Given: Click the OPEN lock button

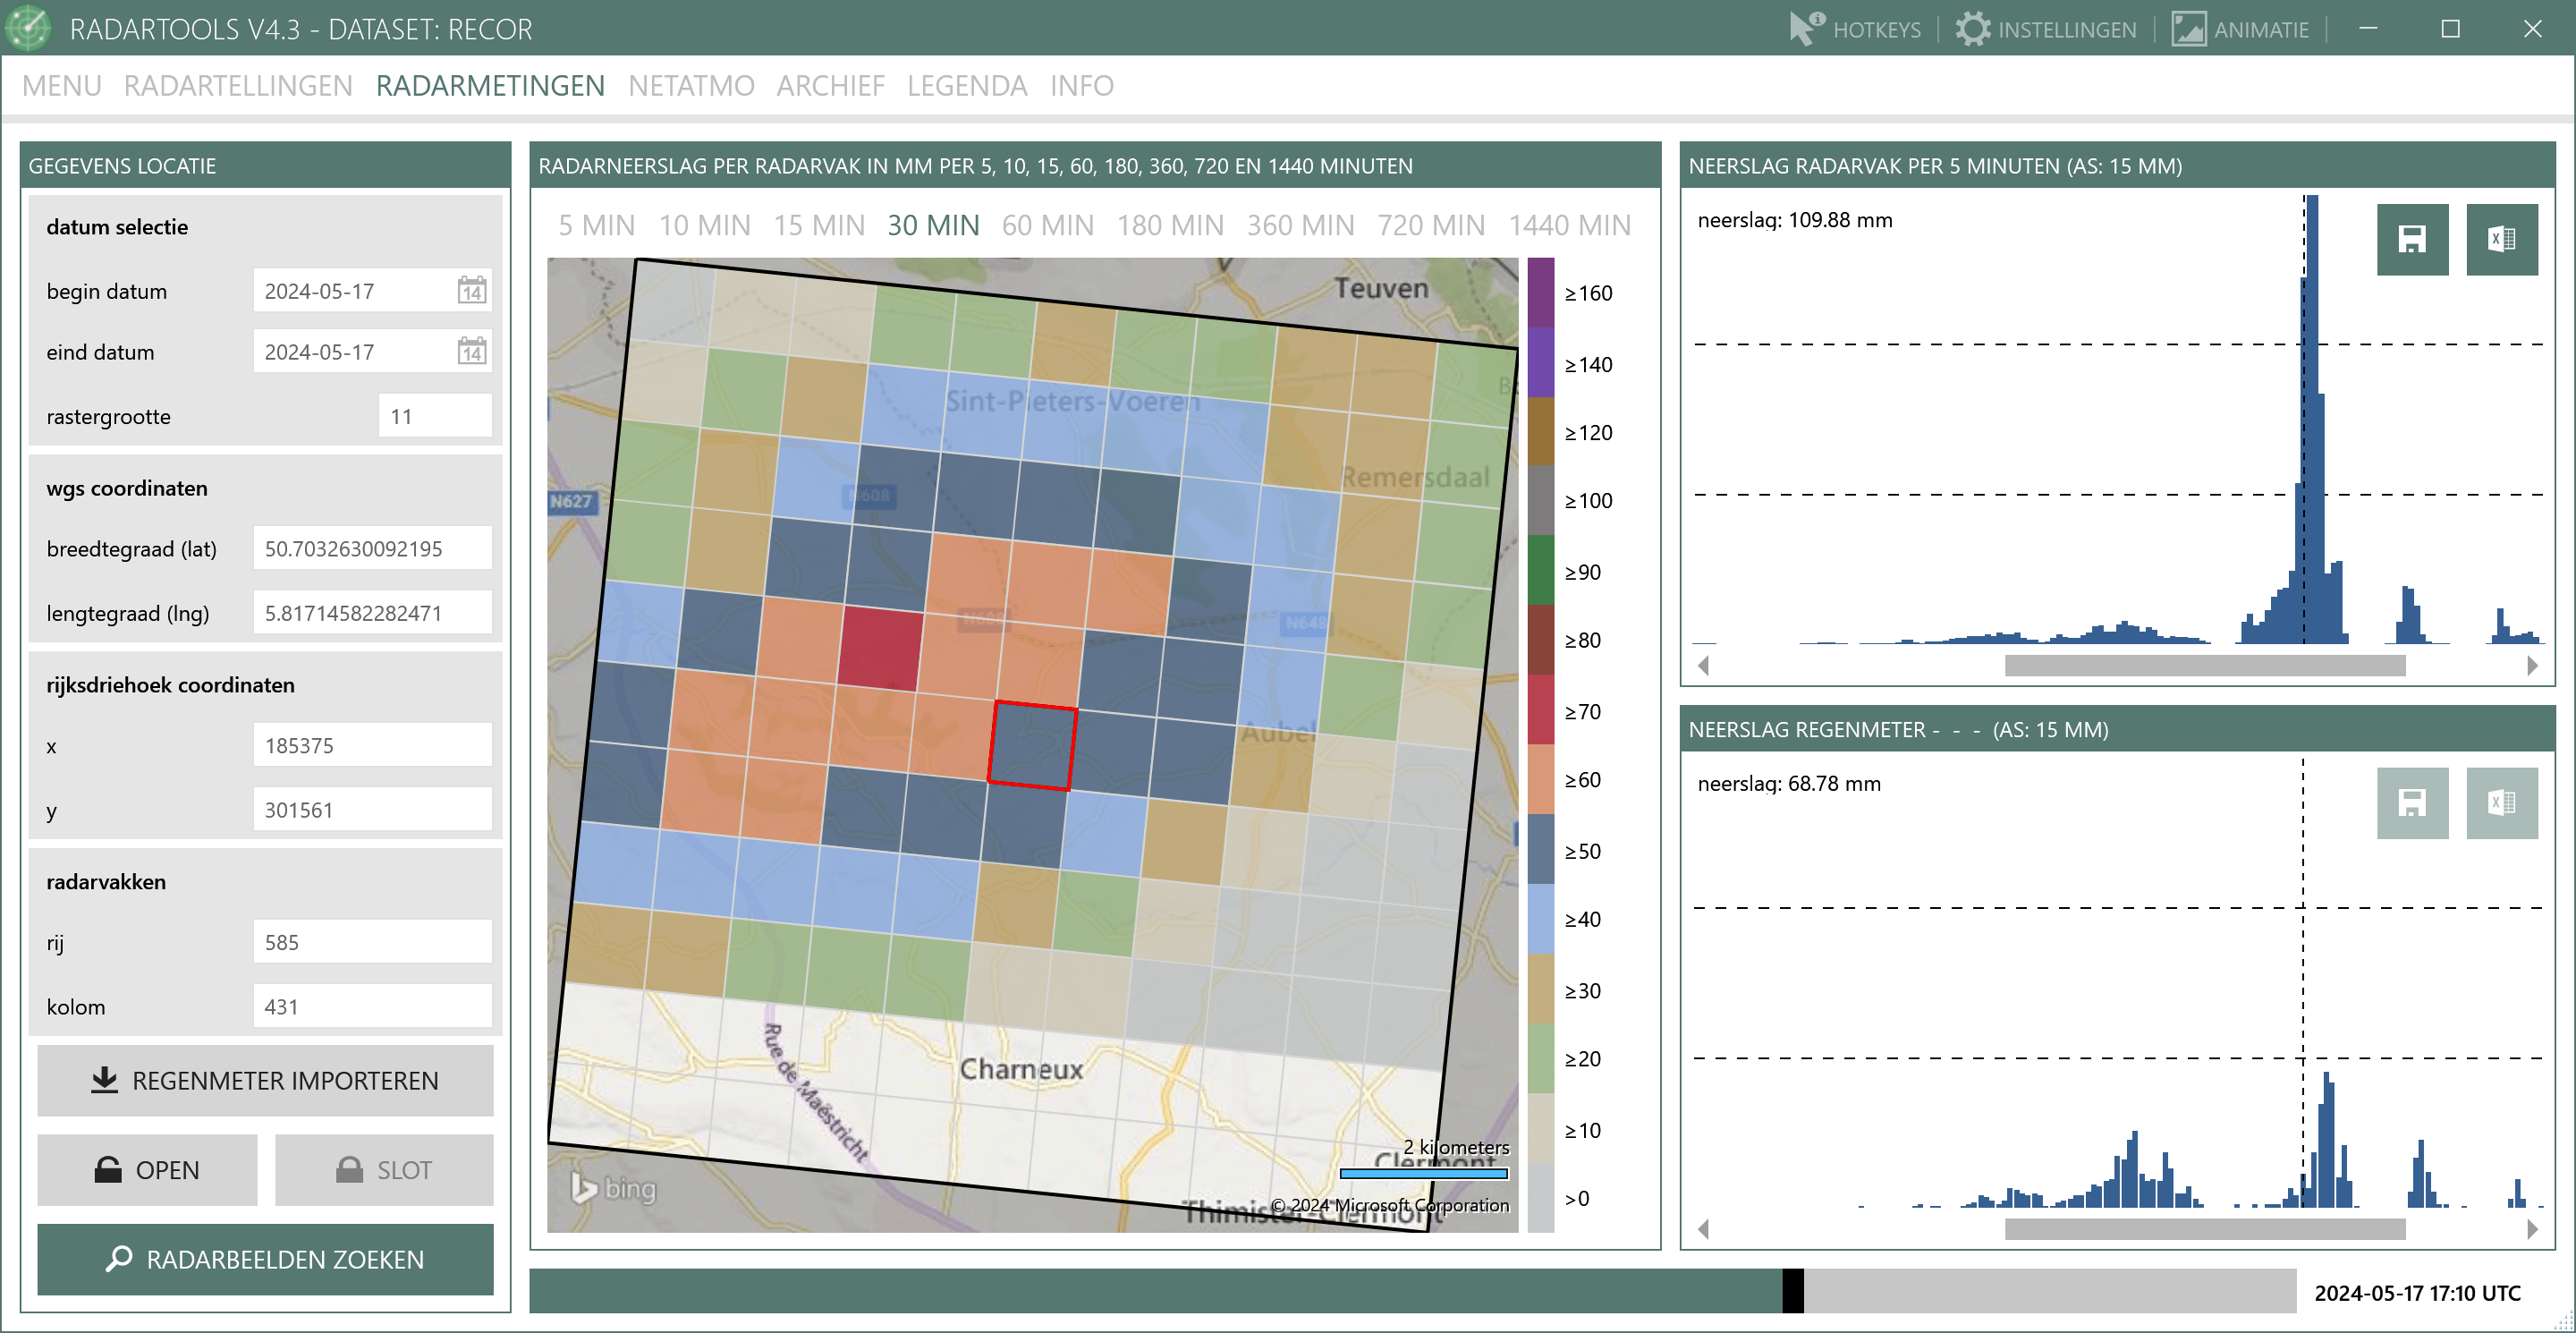Looking at the screenshot, I should pos(147,1169).
